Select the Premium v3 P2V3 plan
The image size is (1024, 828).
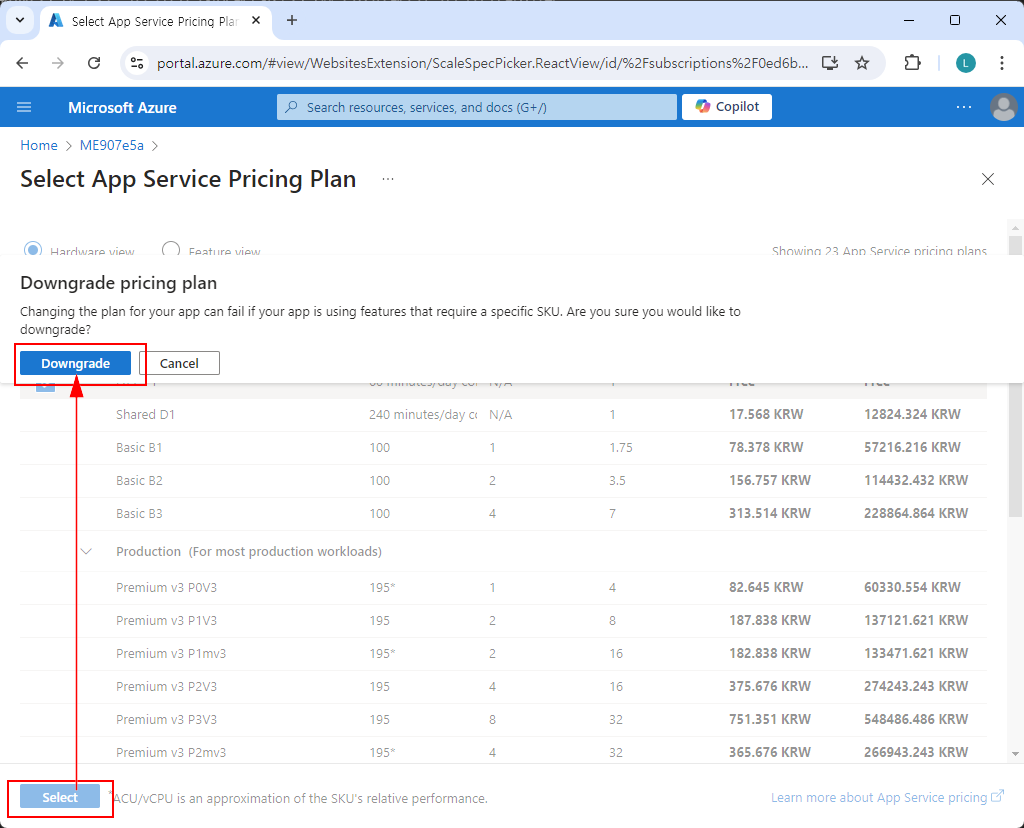click(x=504, y=687)
